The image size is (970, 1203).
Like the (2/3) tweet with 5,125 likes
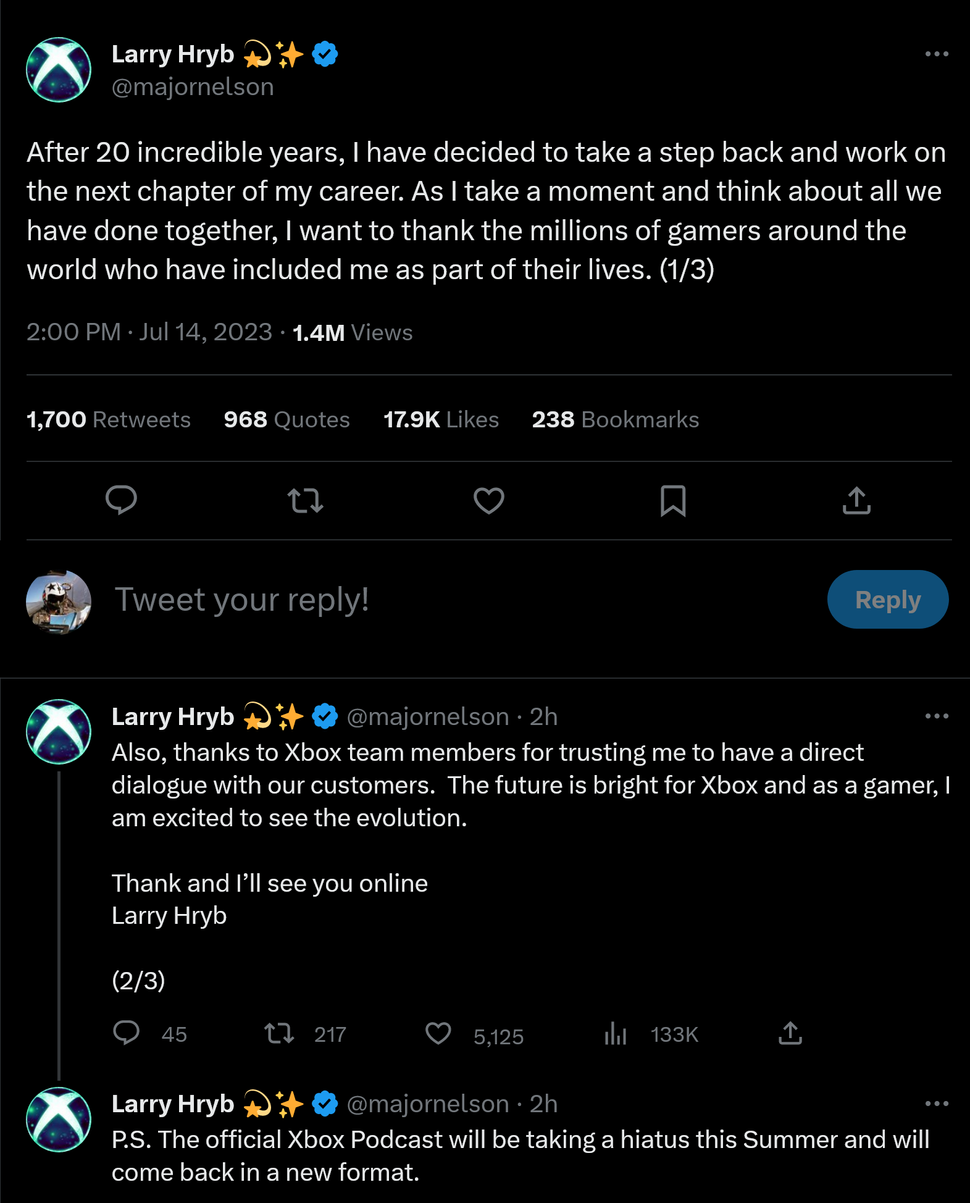439,1034
